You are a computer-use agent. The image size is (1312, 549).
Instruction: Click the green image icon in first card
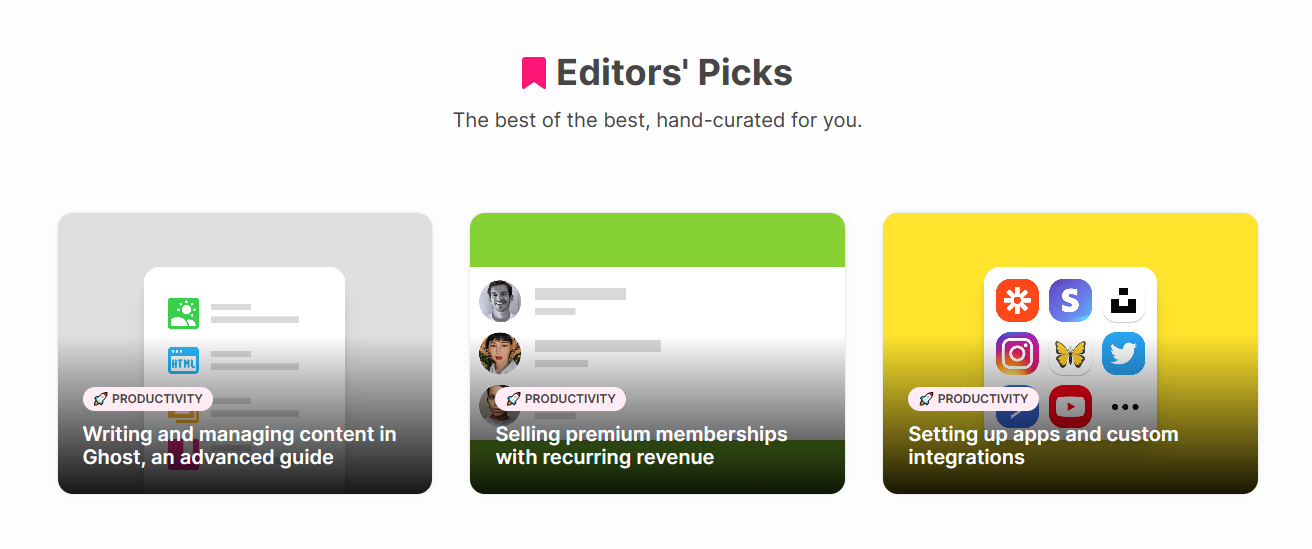[183, 313]
